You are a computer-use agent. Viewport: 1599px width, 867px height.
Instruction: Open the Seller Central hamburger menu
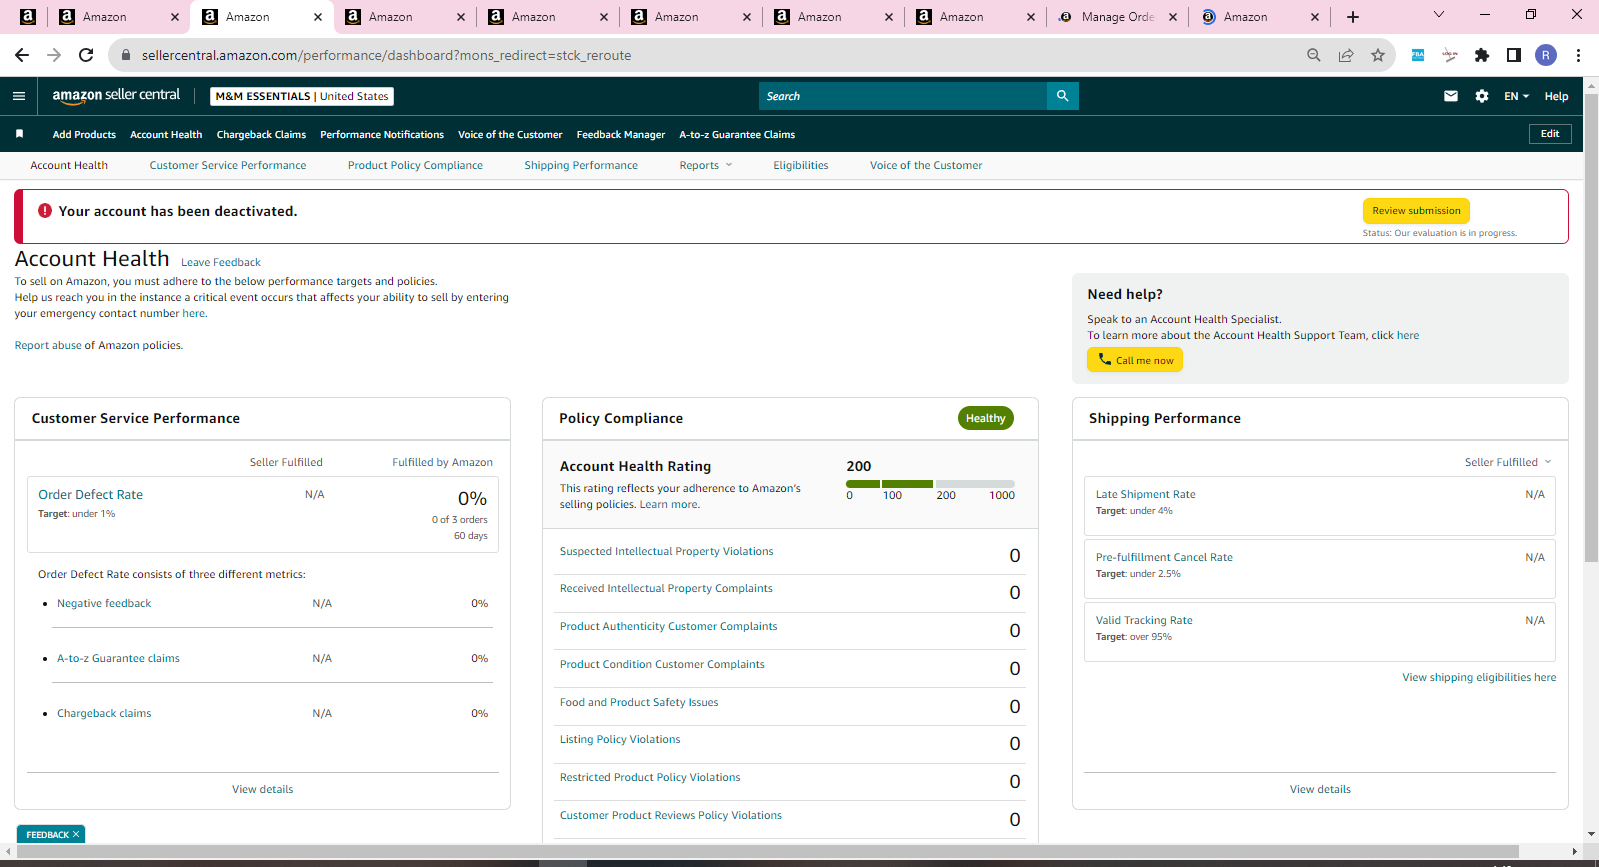(18, 96)
